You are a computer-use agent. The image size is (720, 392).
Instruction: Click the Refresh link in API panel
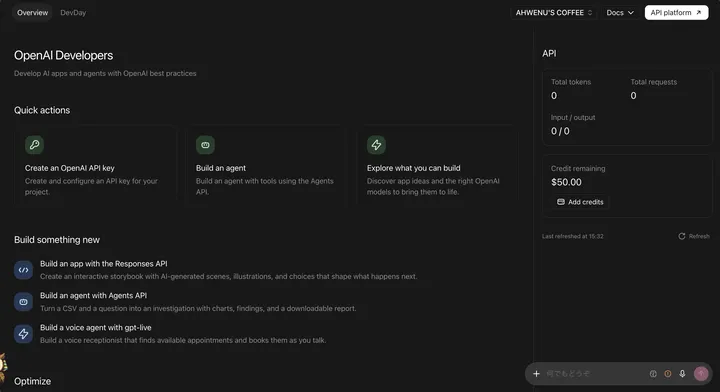(x=694, y=236)
